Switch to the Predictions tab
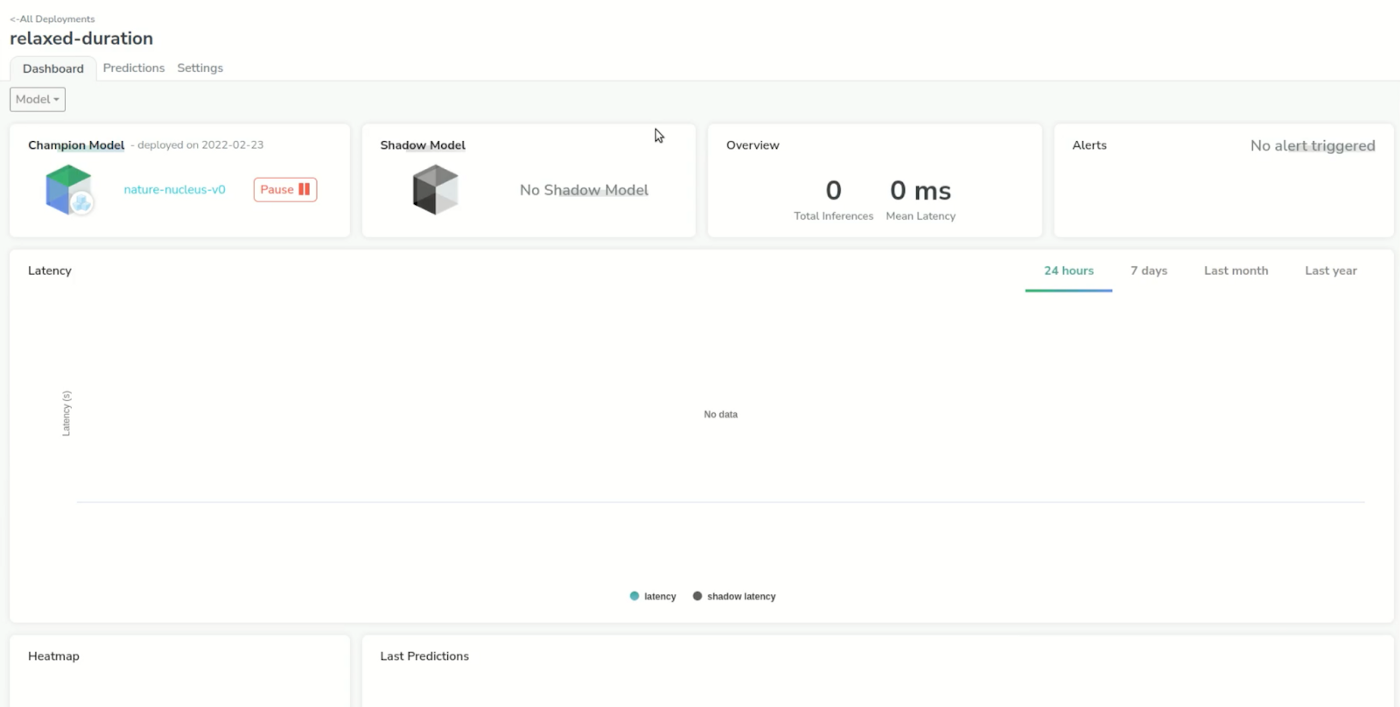The height and width of the screenshot is (707, 1400). 134,68
